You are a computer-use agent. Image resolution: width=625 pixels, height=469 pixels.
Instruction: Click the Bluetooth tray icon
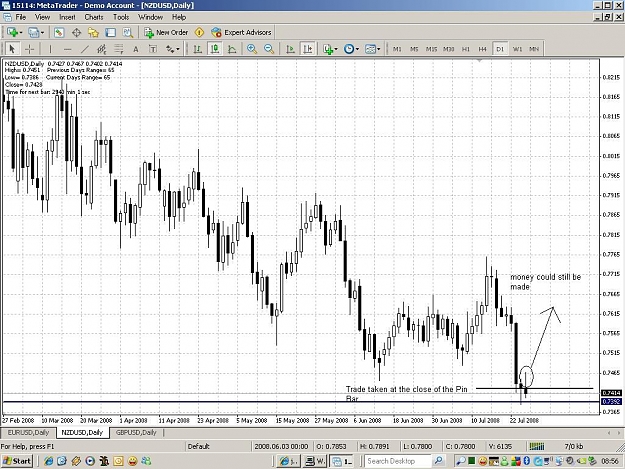click(526, 461)
